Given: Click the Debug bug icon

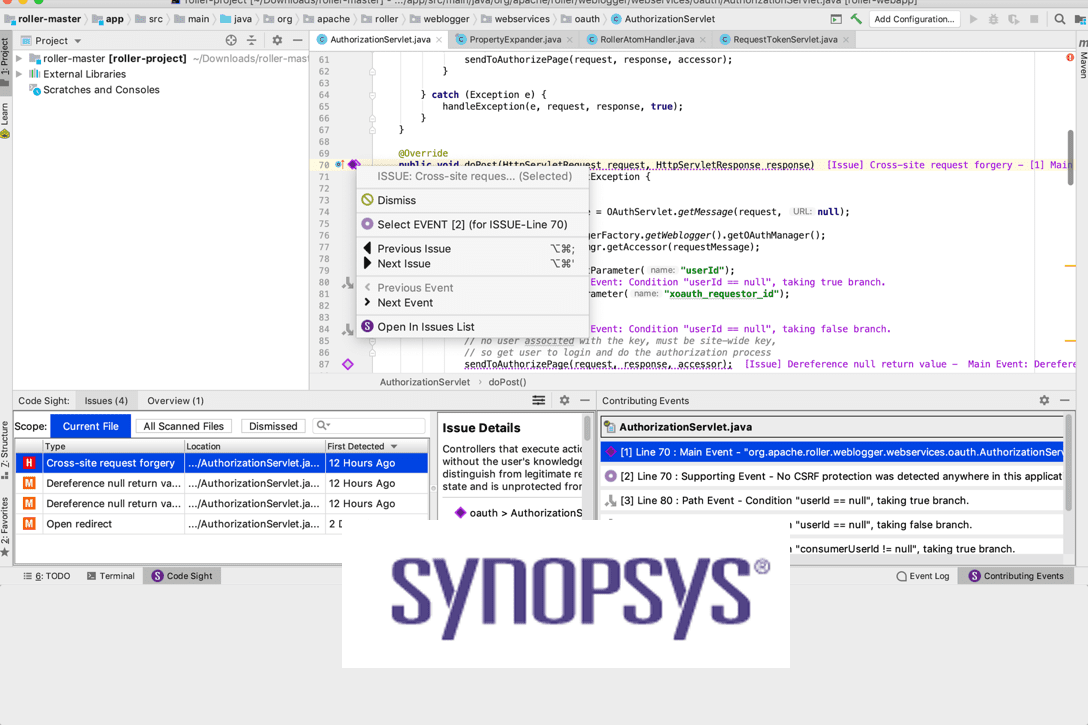Looking at the screenshot, I should pos(994,19).
